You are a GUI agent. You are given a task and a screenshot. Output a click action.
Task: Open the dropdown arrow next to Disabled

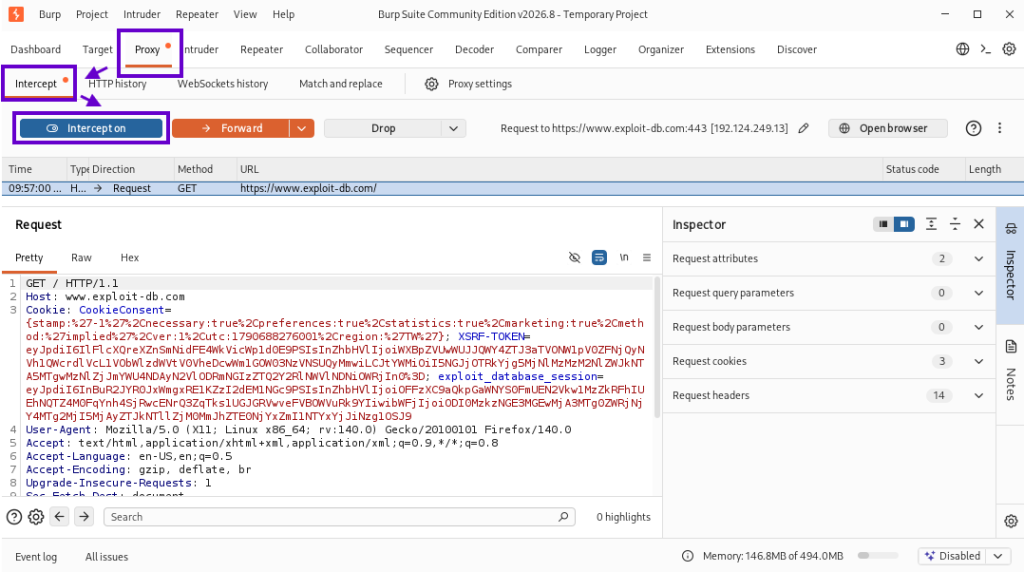(998, 556)
